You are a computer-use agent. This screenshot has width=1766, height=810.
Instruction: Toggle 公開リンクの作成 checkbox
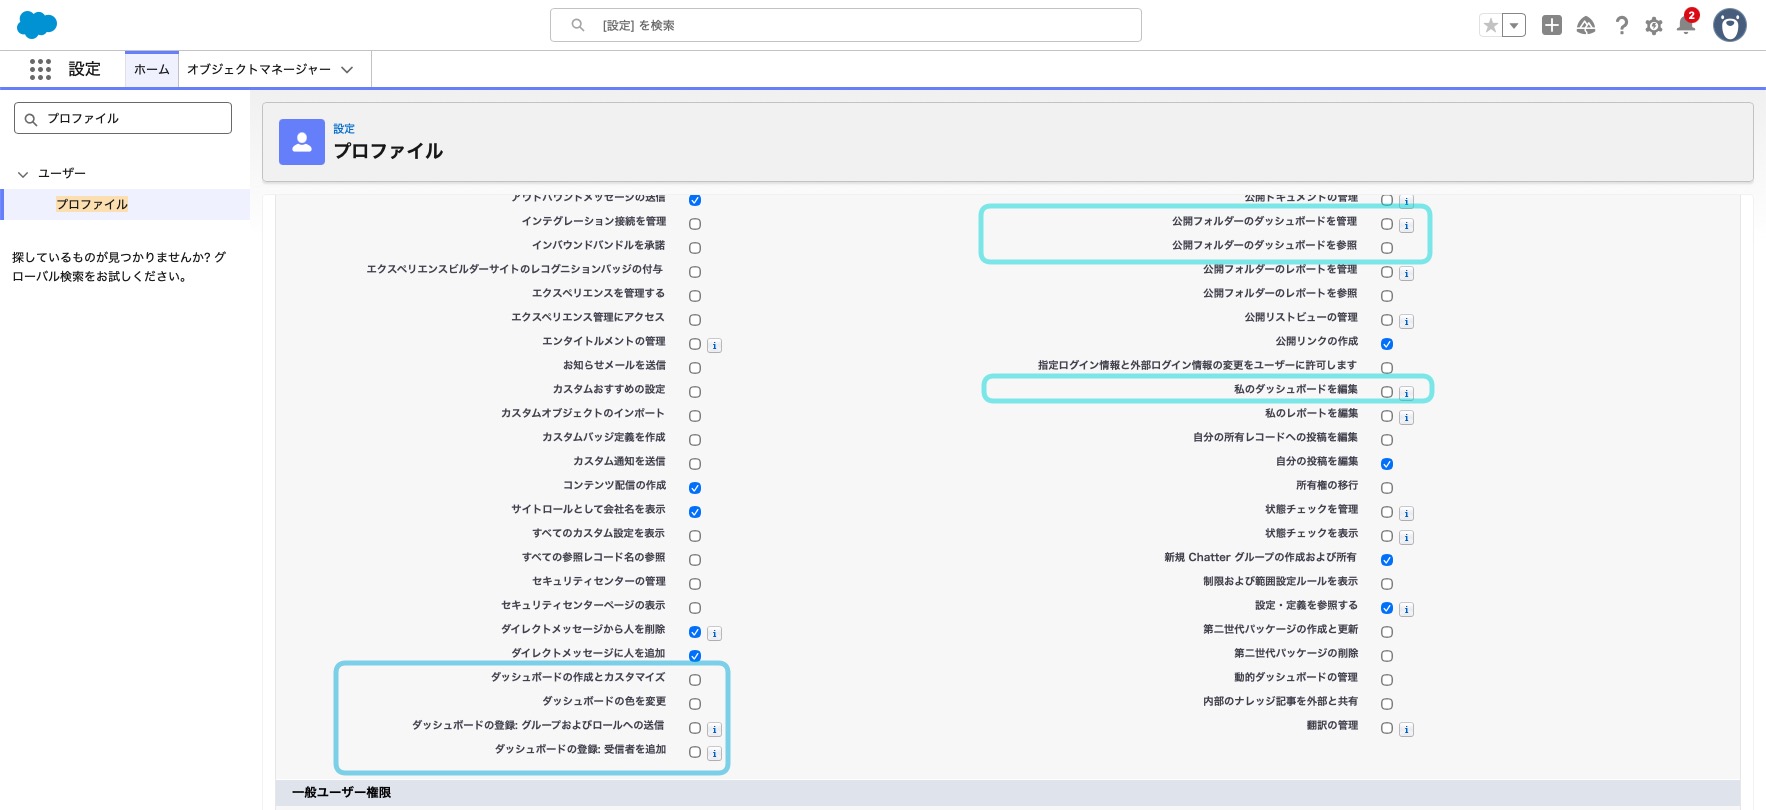click(x=1387, y=344)
